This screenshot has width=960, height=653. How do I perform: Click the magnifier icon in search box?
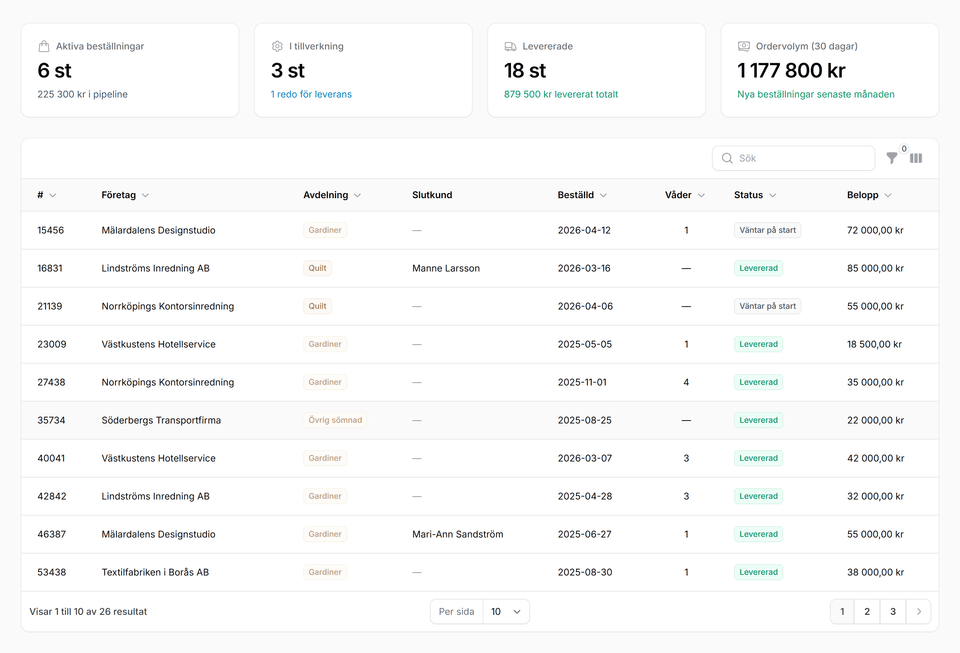[x=727, y=158]
